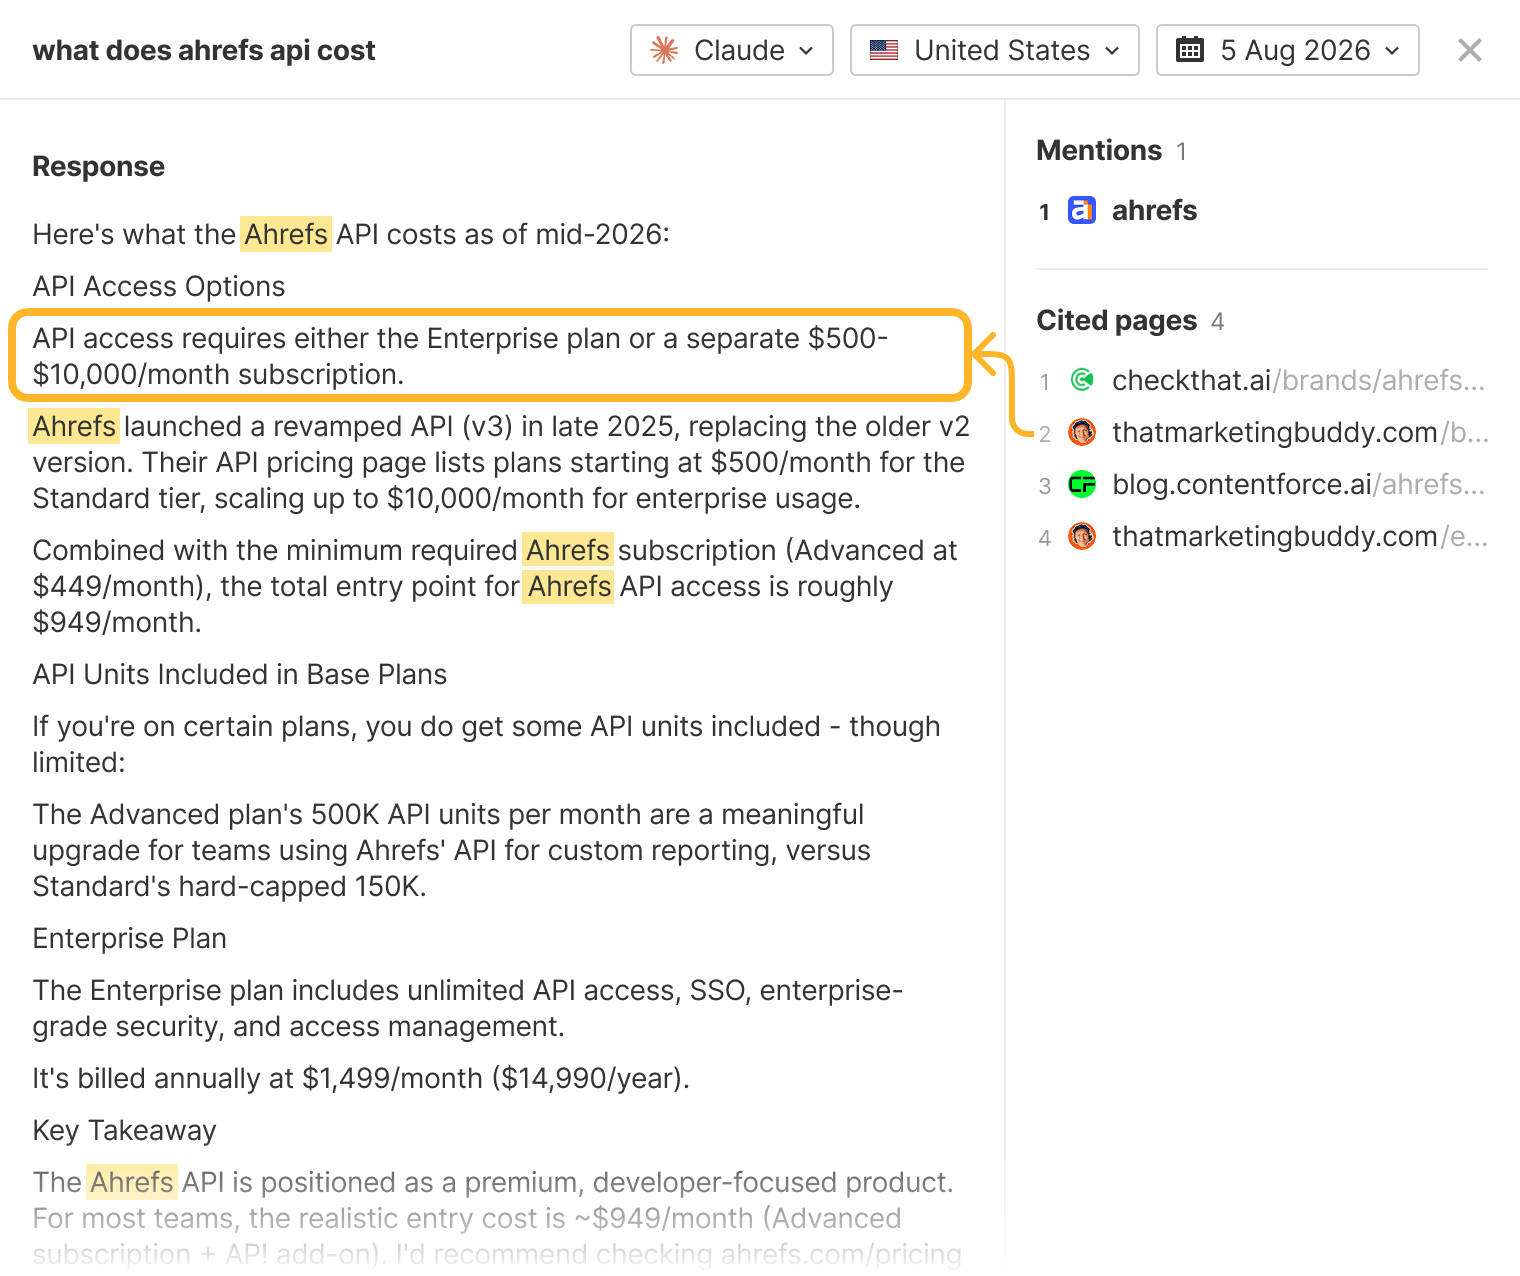The image size is (1520, 1276).
Task: Open the 5 Aug 2026 date dropdown
Action: tap(1288, 50)
